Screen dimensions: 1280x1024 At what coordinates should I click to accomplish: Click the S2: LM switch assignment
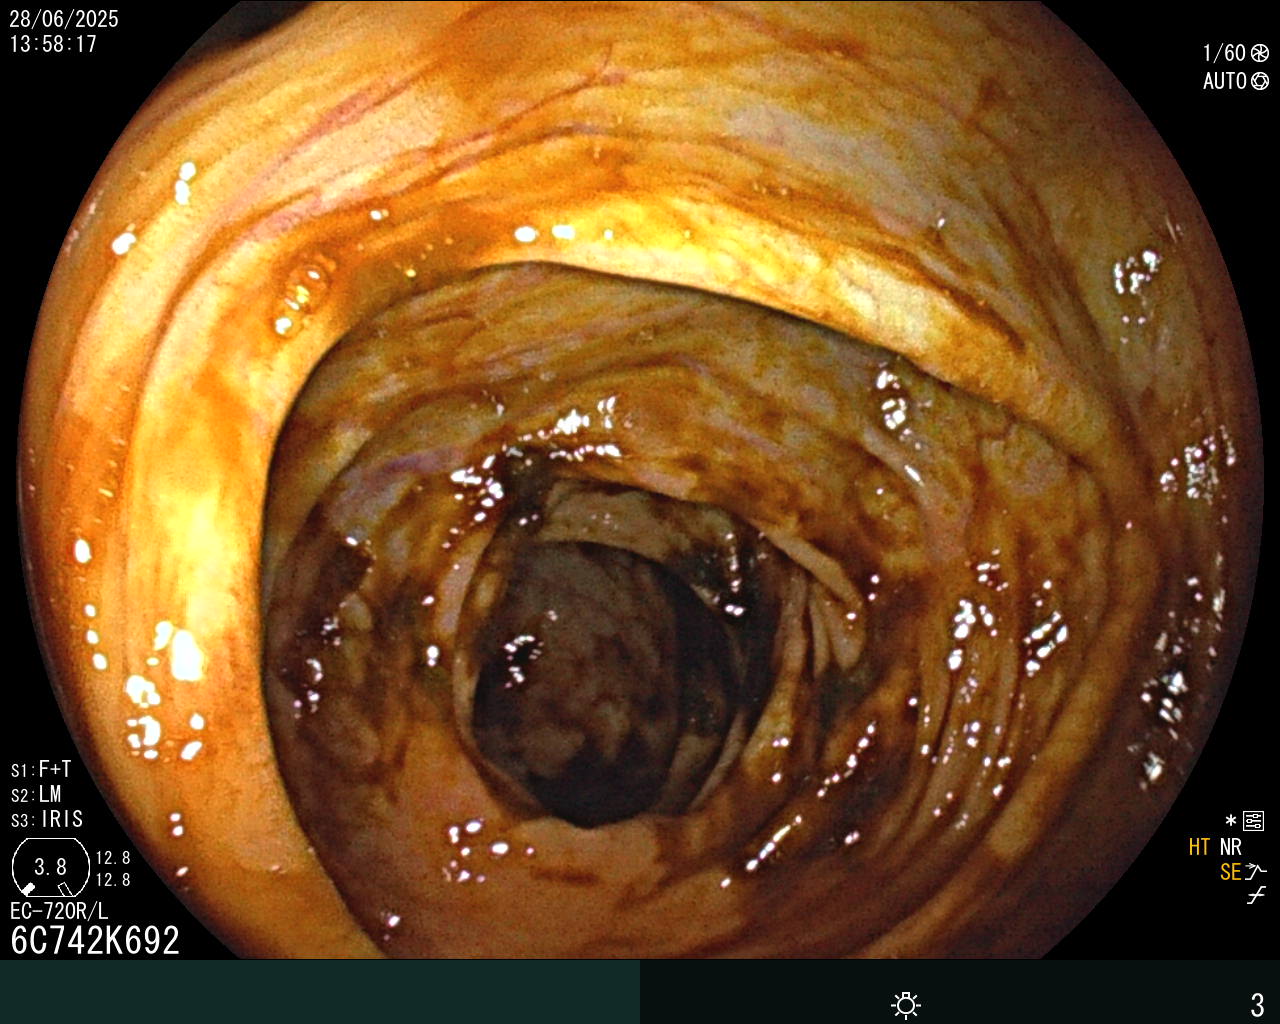(36, 794)
